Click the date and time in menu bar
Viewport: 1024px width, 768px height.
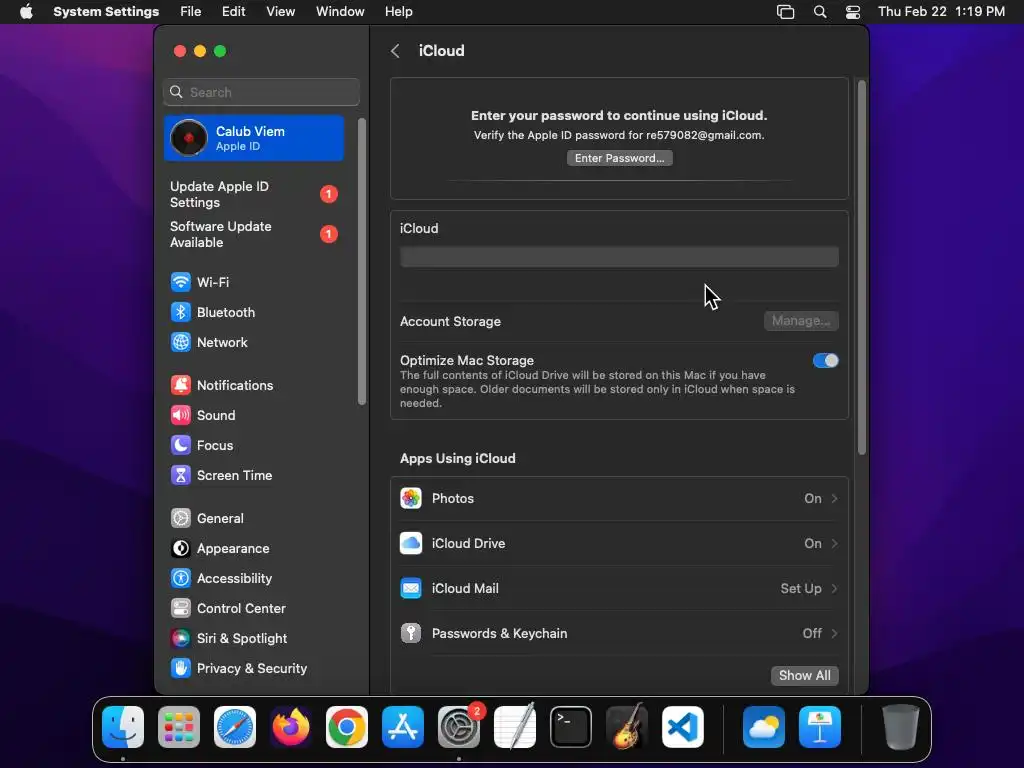coord(941,12)
